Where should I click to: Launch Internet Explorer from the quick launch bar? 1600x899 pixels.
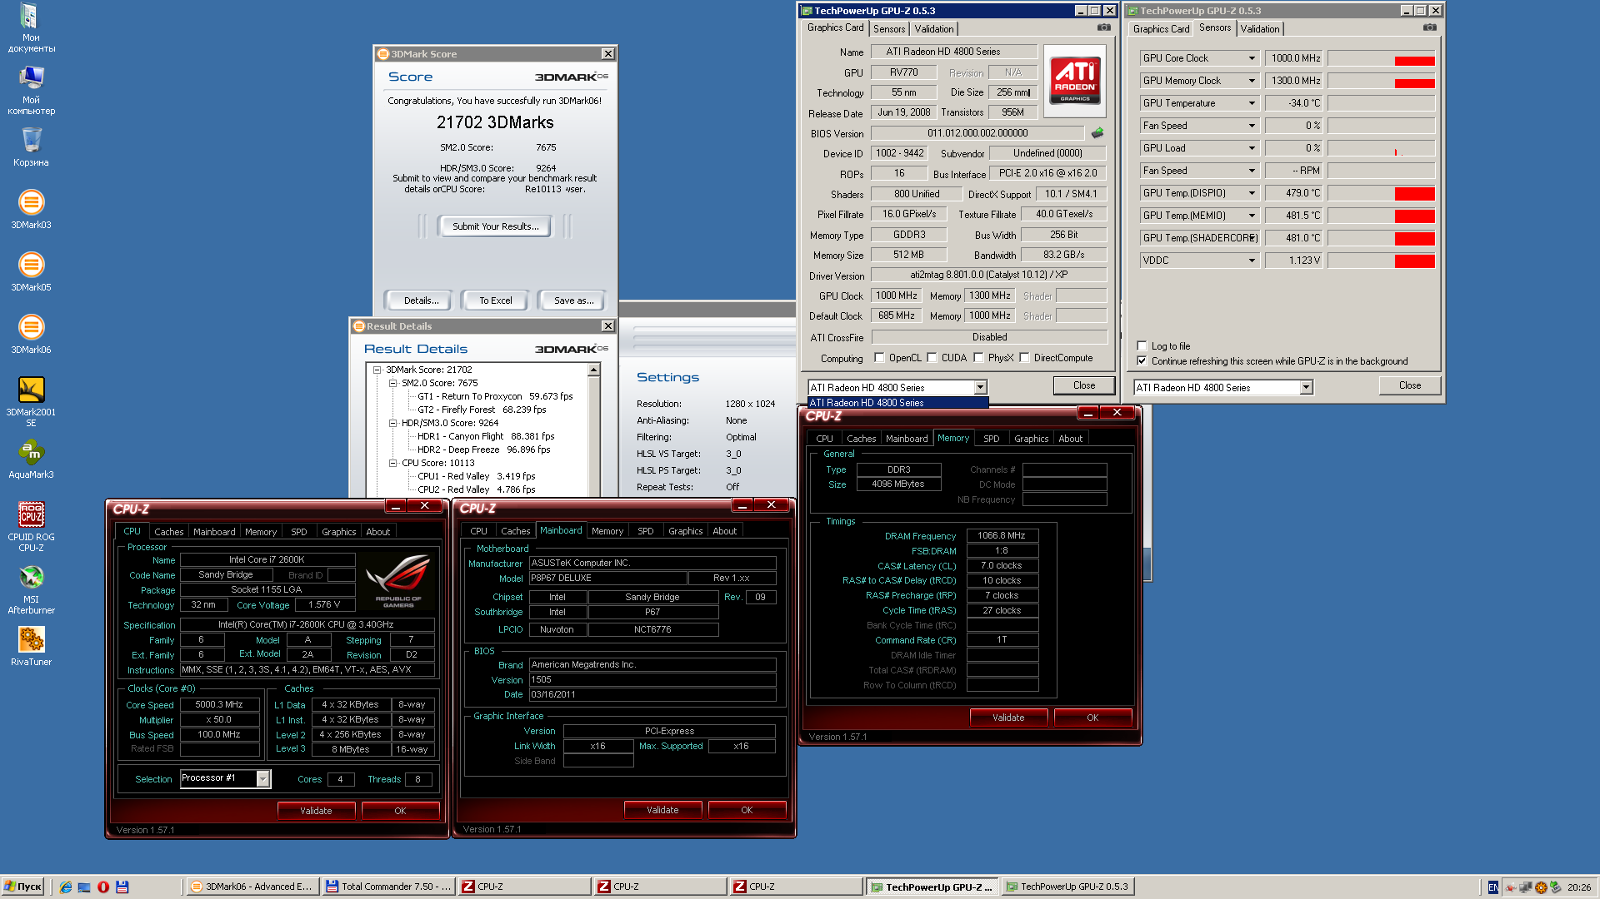[66, 887]
